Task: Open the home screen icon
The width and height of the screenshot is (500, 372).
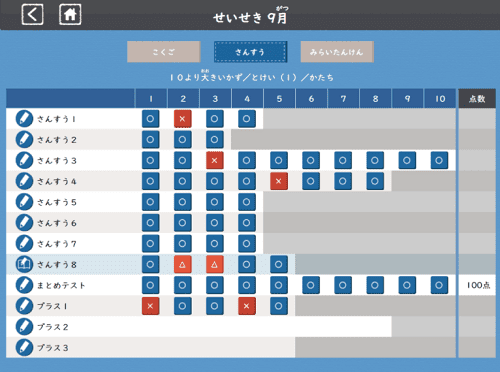Action: tap(70, 15)
